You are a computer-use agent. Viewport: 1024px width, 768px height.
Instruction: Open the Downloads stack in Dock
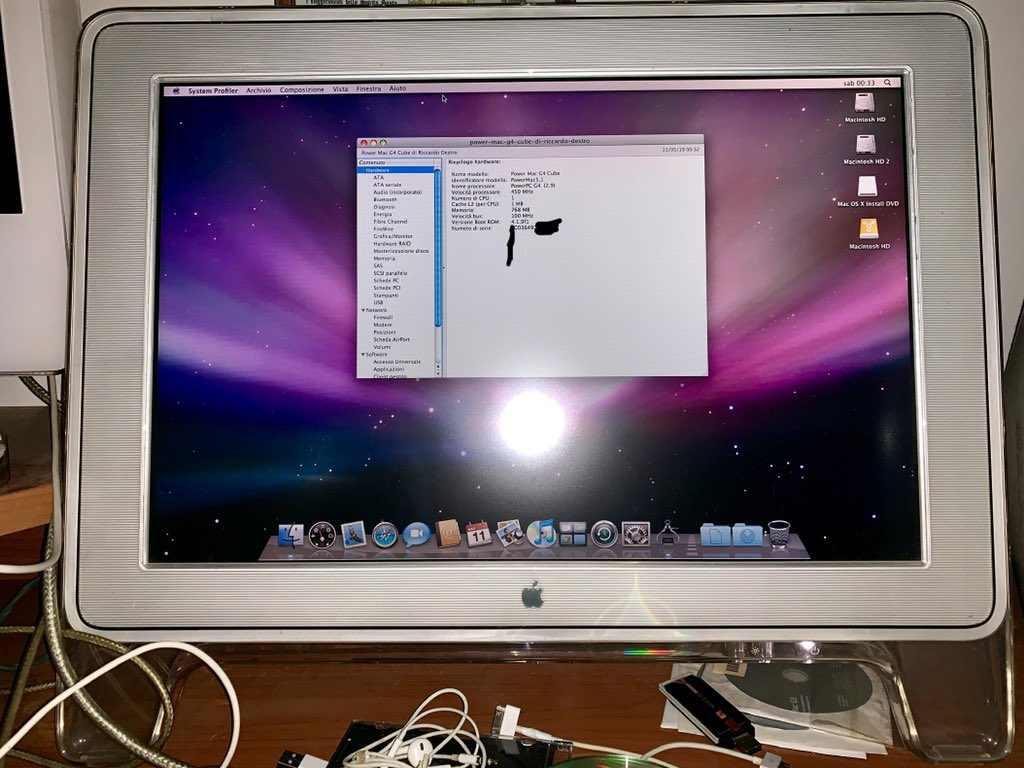pyautogui.click(x=747, y=535)
